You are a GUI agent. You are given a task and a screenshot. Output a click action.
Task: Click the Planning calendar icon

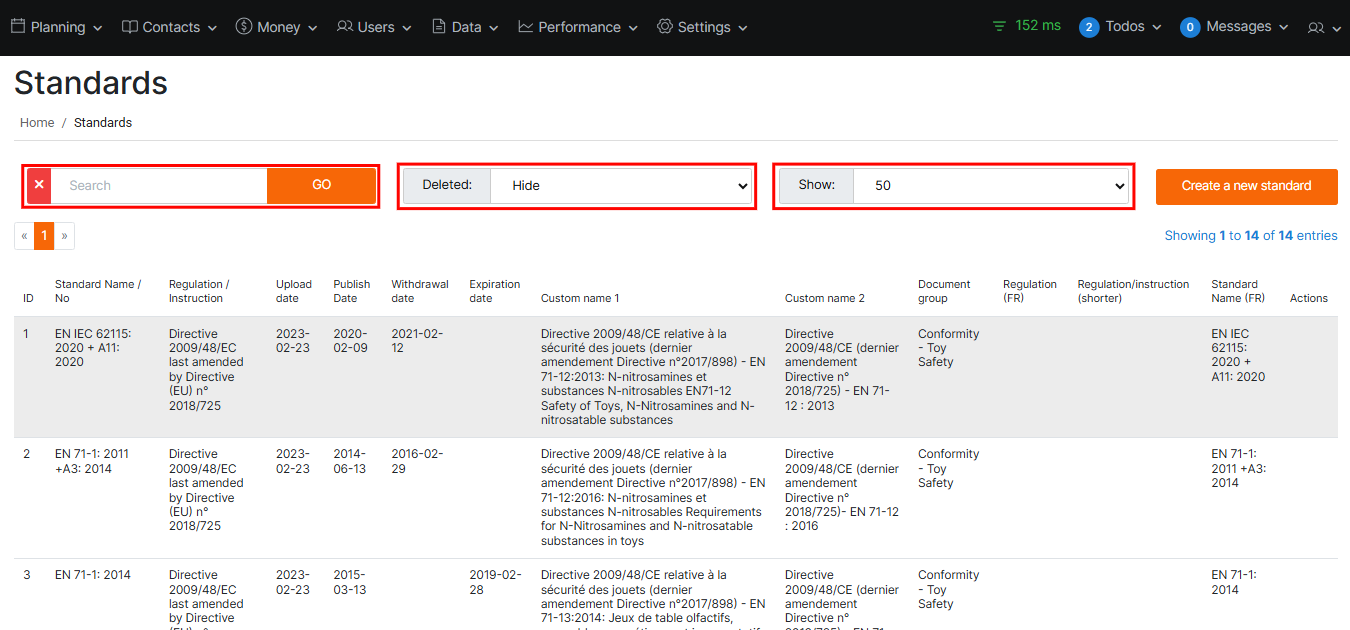(18, 27)
